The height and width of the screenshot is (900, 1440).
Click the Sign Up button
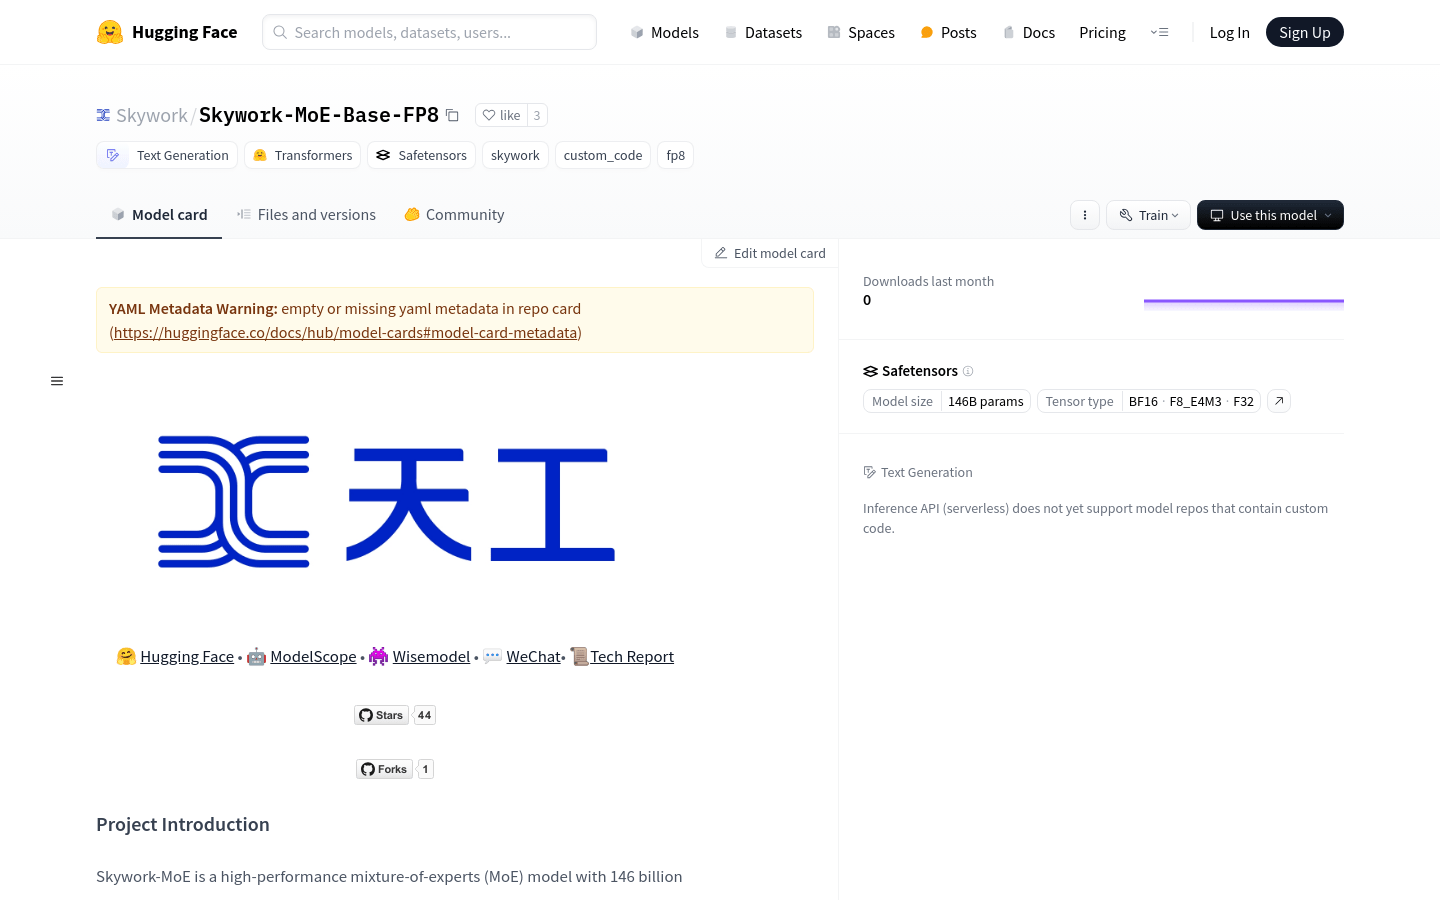(x=1305, y=32)
